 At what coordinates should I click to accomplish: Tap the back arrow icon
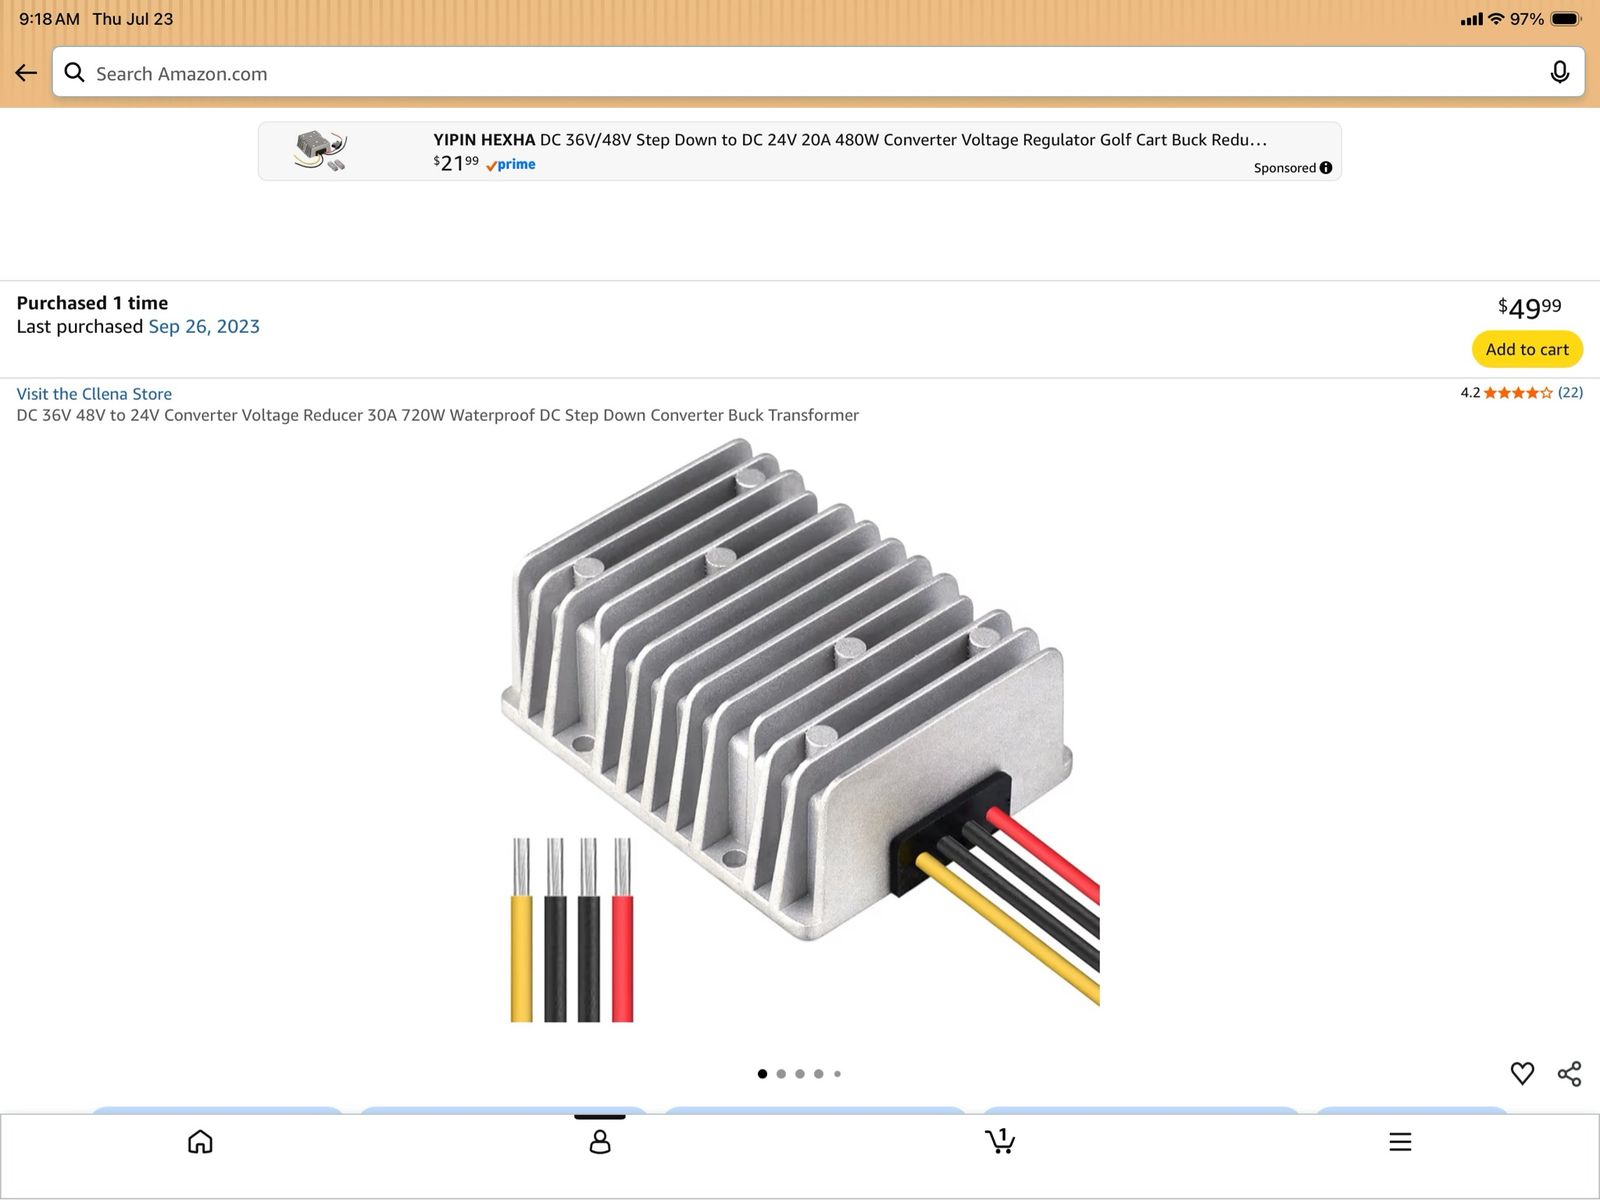26,73
